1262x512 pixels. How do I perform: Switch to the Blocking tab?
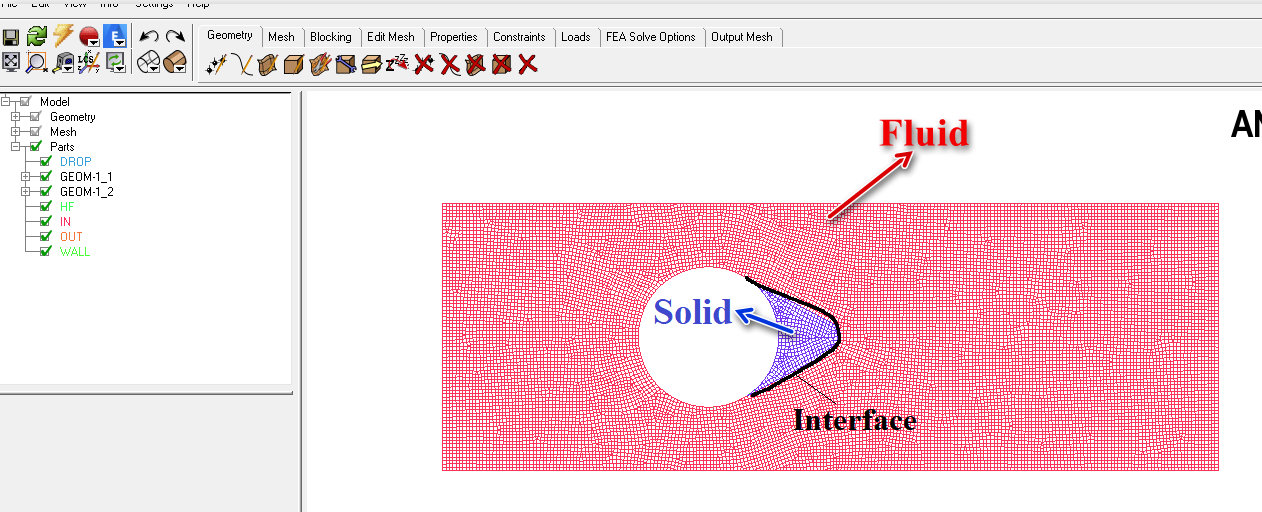pyautogui.click(x=331, y=37)
